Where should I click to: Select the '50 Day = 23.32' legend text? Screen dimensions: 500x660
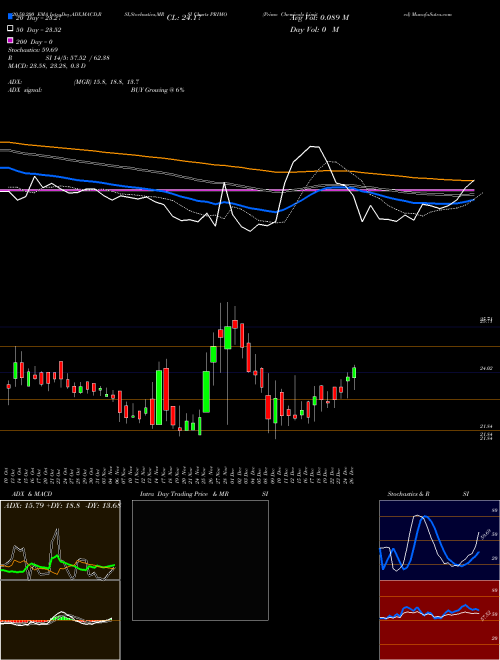coord(37,29)
